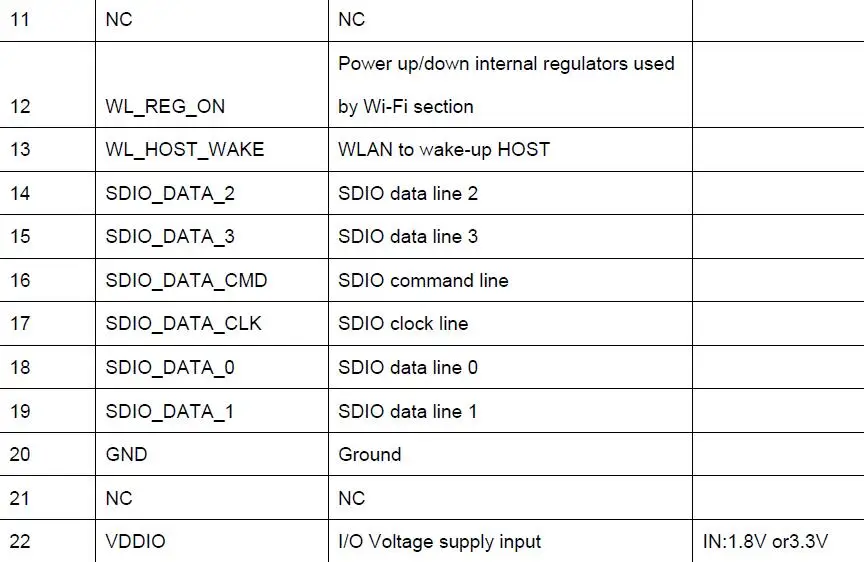Click the SDIO_DATA_CMD pin label

click(186, 281)
